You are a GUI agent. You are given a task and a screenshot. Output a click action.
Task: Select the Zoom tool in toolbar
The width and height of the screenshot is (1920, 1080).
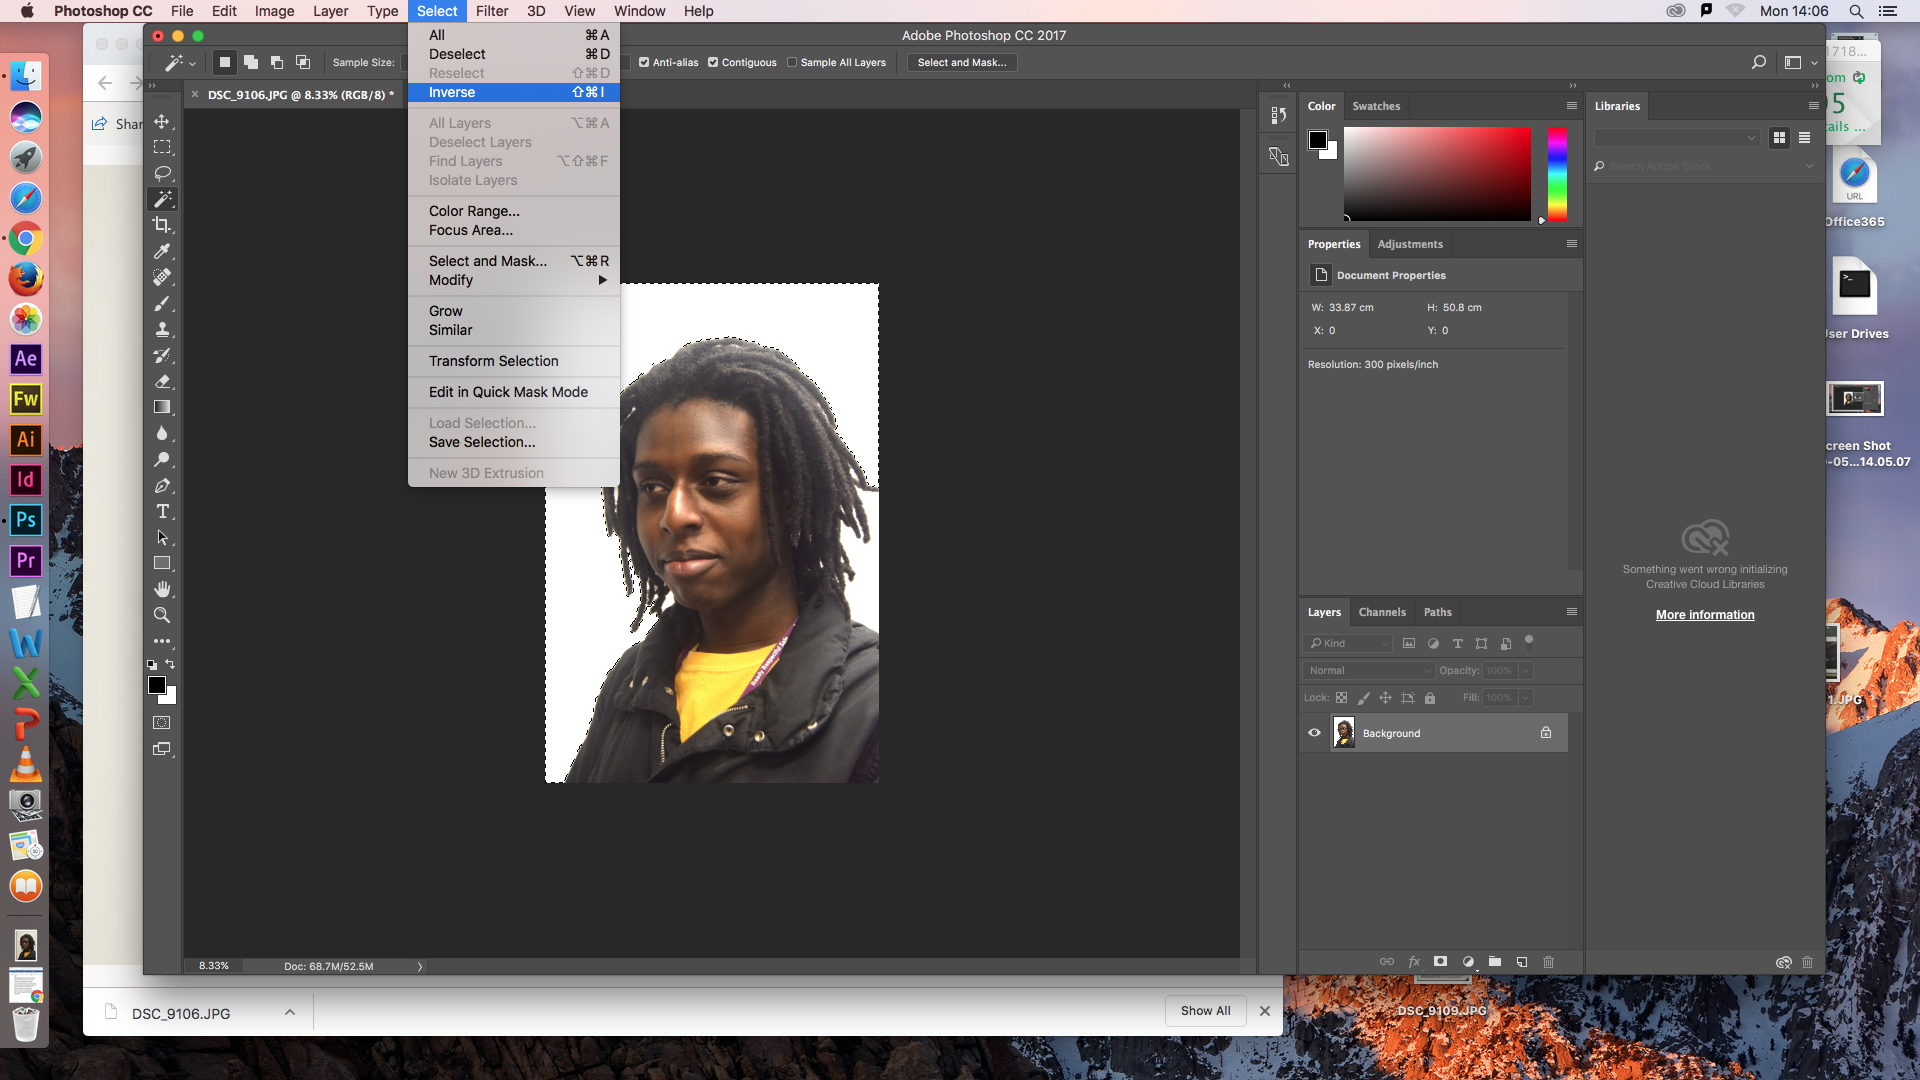162,616
